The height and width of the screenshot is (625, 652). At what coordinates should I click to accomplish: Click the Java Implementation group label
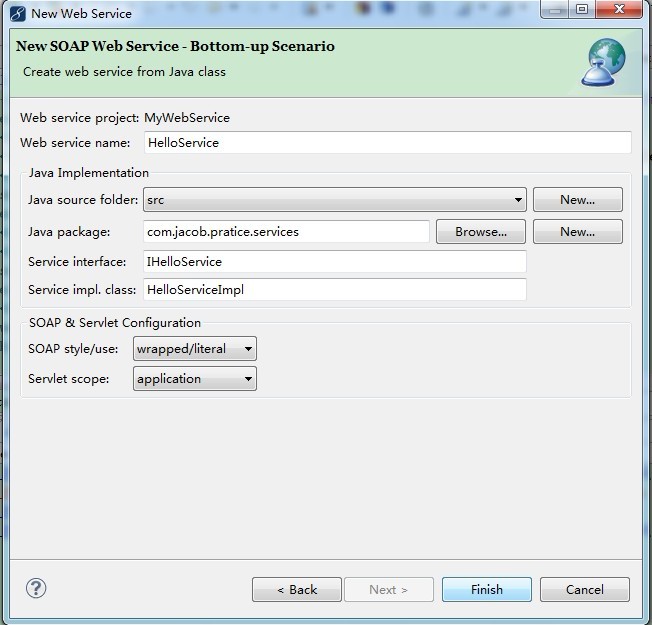[89, 173]
